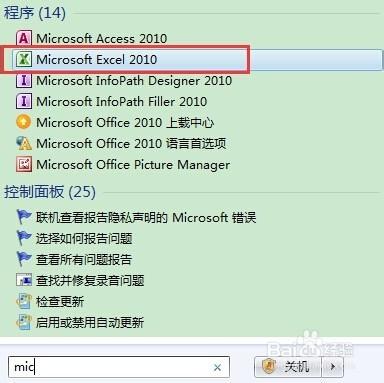Click Office Picture Manager icon
Viewport: 384px width, 383px height.
(24, 164)
